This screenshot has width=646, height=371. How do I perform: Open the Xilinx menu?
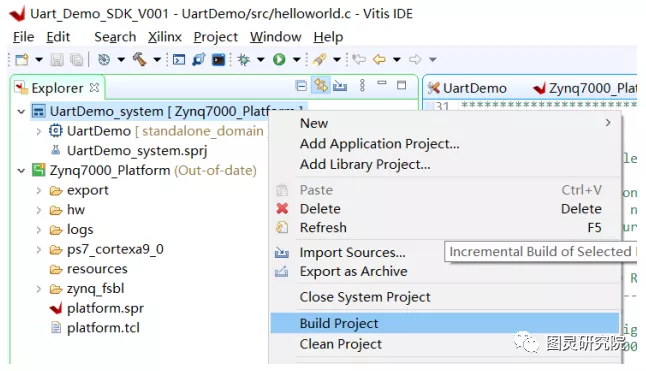(165, 37)
